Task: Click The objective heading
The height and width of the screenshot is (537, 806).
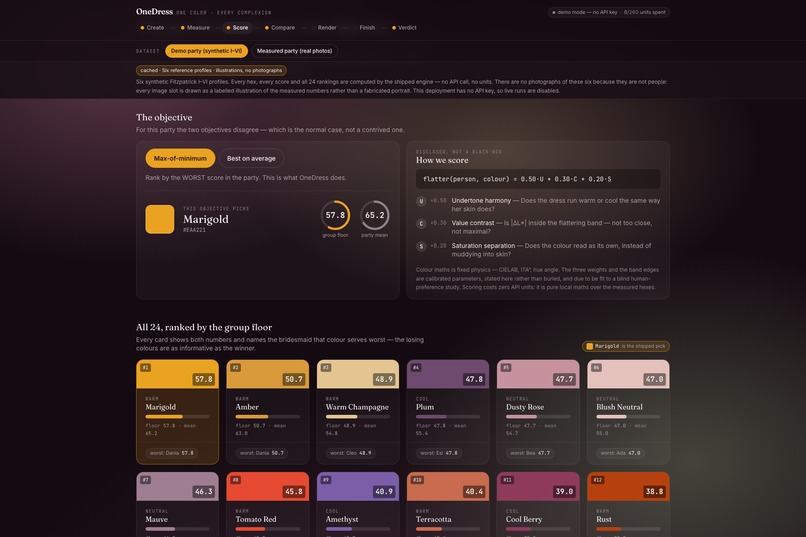Action: click(164, 118)
